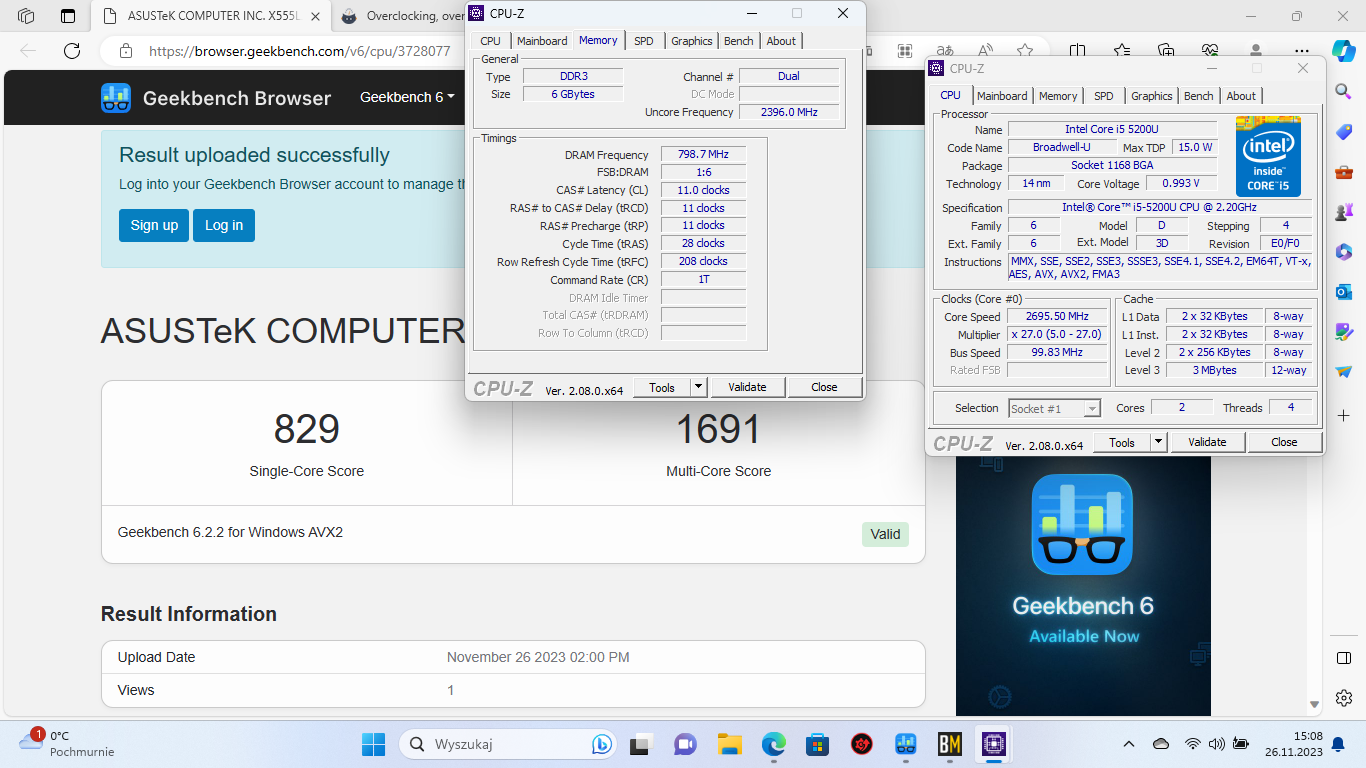This screenshot has height=768, width=1366.
Task: Open Edge browser essentials heart icon
Action: [1210, 51]
